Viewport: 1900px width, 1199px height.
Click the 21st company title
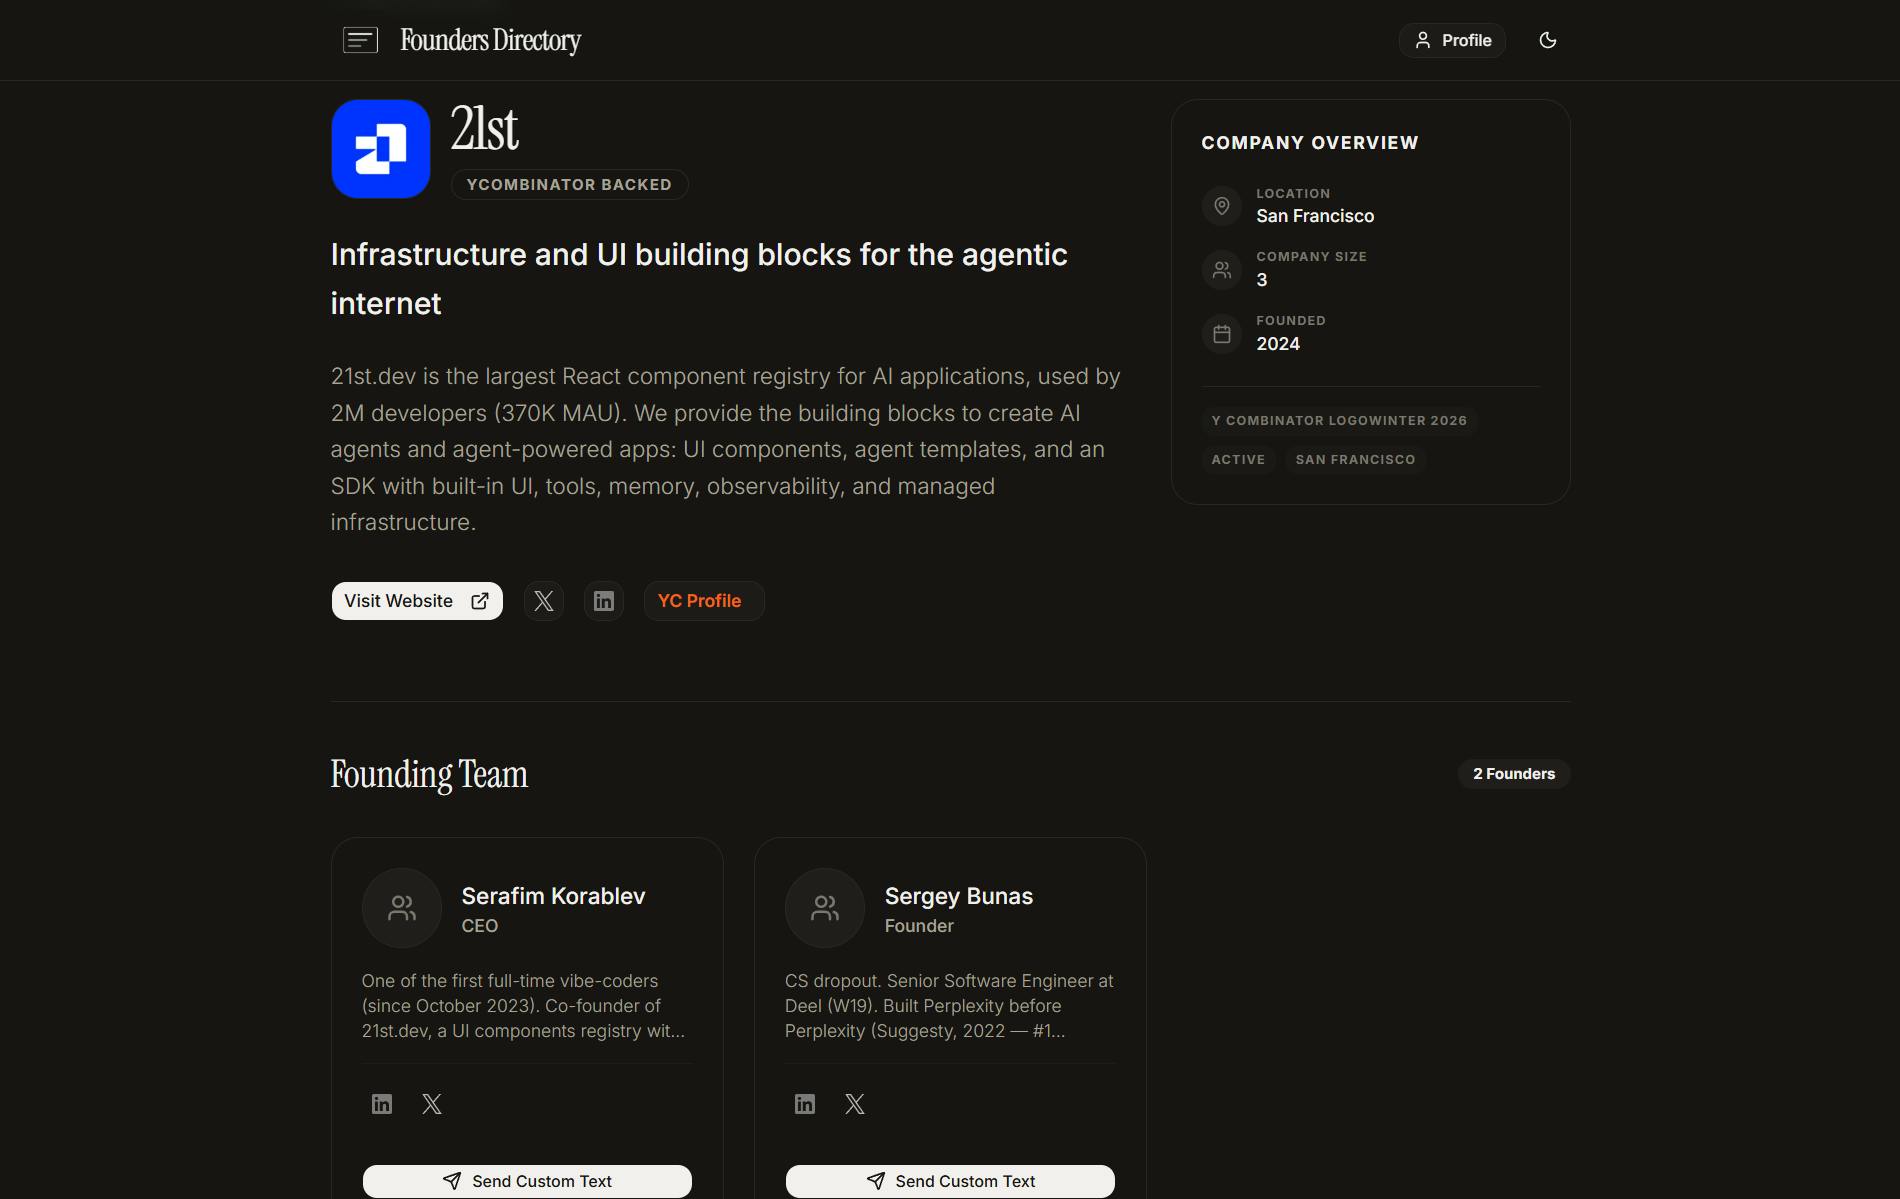(x=485, y=129)
